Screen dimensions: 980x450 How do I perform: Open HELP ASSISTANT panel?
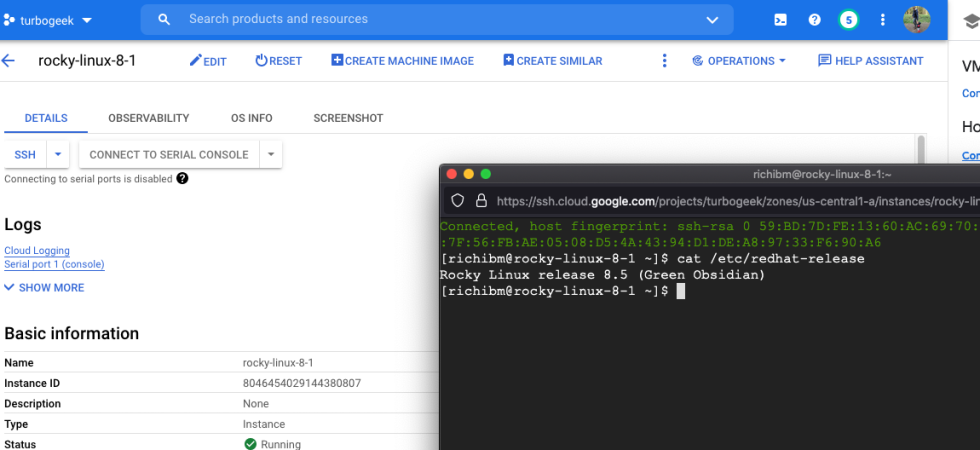871,61
